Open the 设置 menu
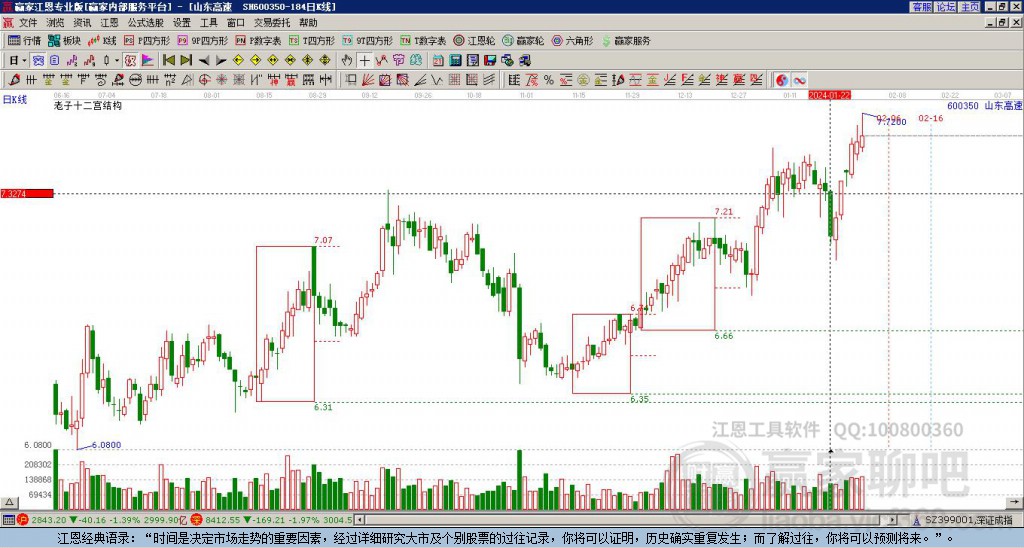Screen dimensions: 1024x548 (182, 23)
